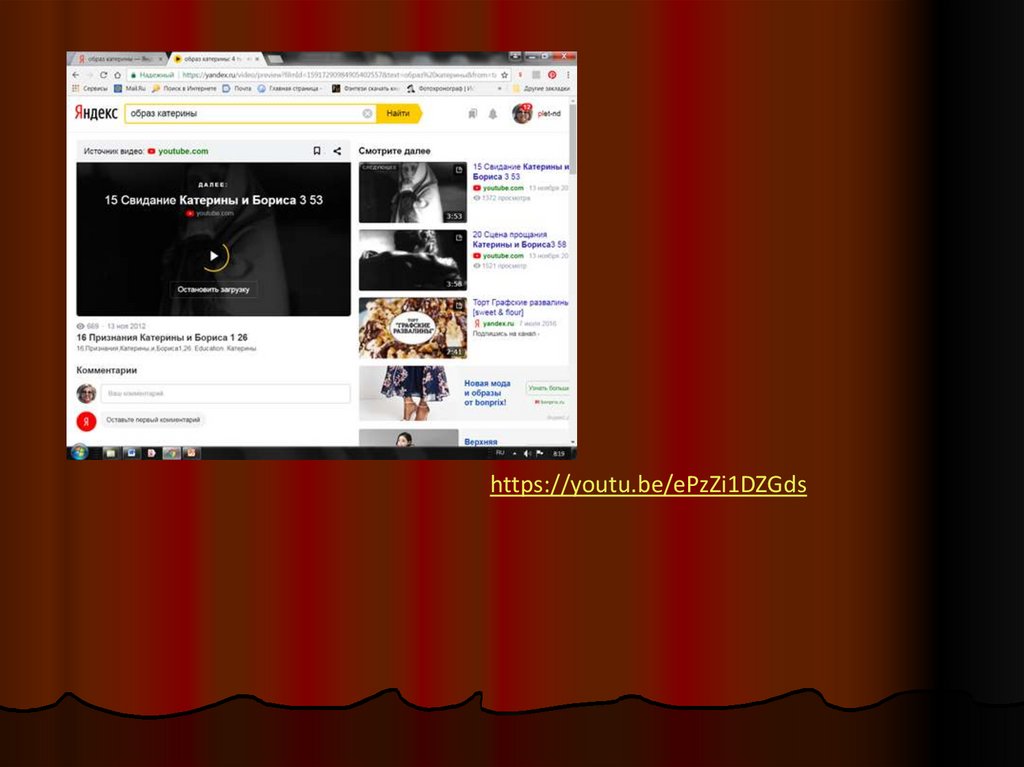Viewport: 1024px width, 767px height.
Task: Open the Windows Start button
Action: [80, 452]
